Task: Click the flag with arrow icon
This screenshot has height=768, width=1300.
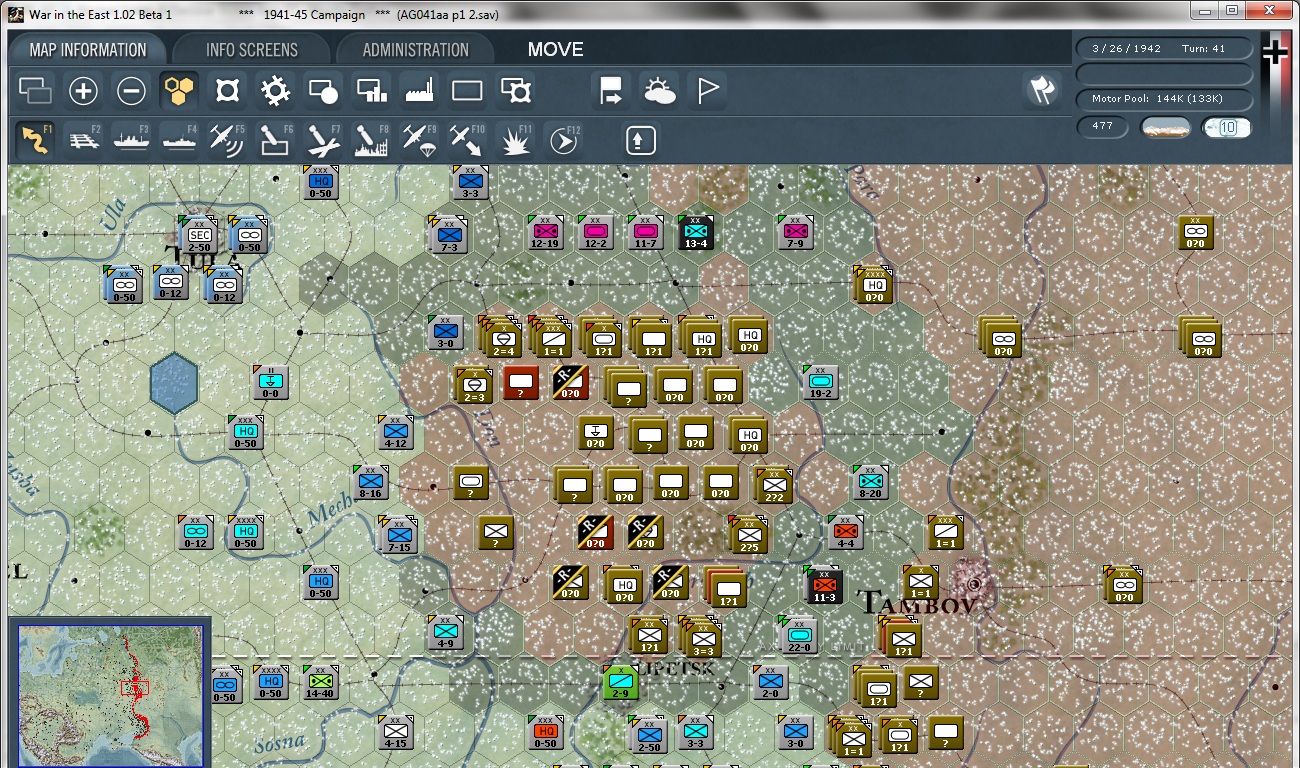Action: [x=610, y=91]
